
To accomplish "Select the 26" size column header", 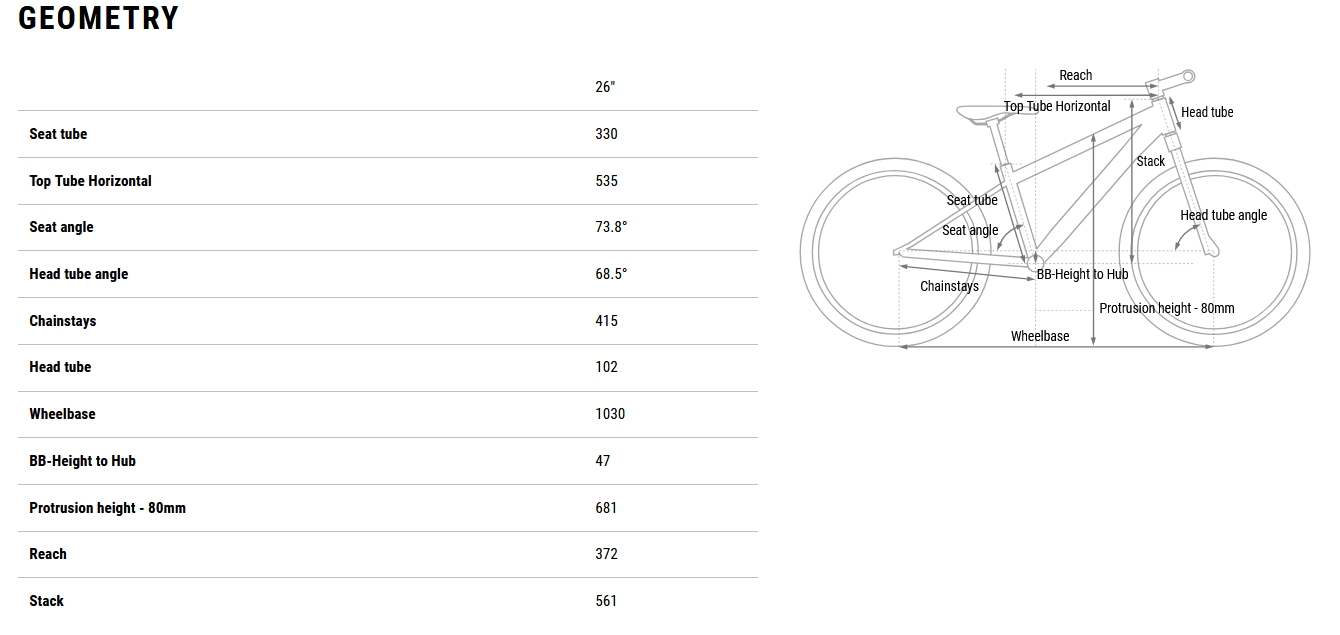I will [x=605, y=87].
